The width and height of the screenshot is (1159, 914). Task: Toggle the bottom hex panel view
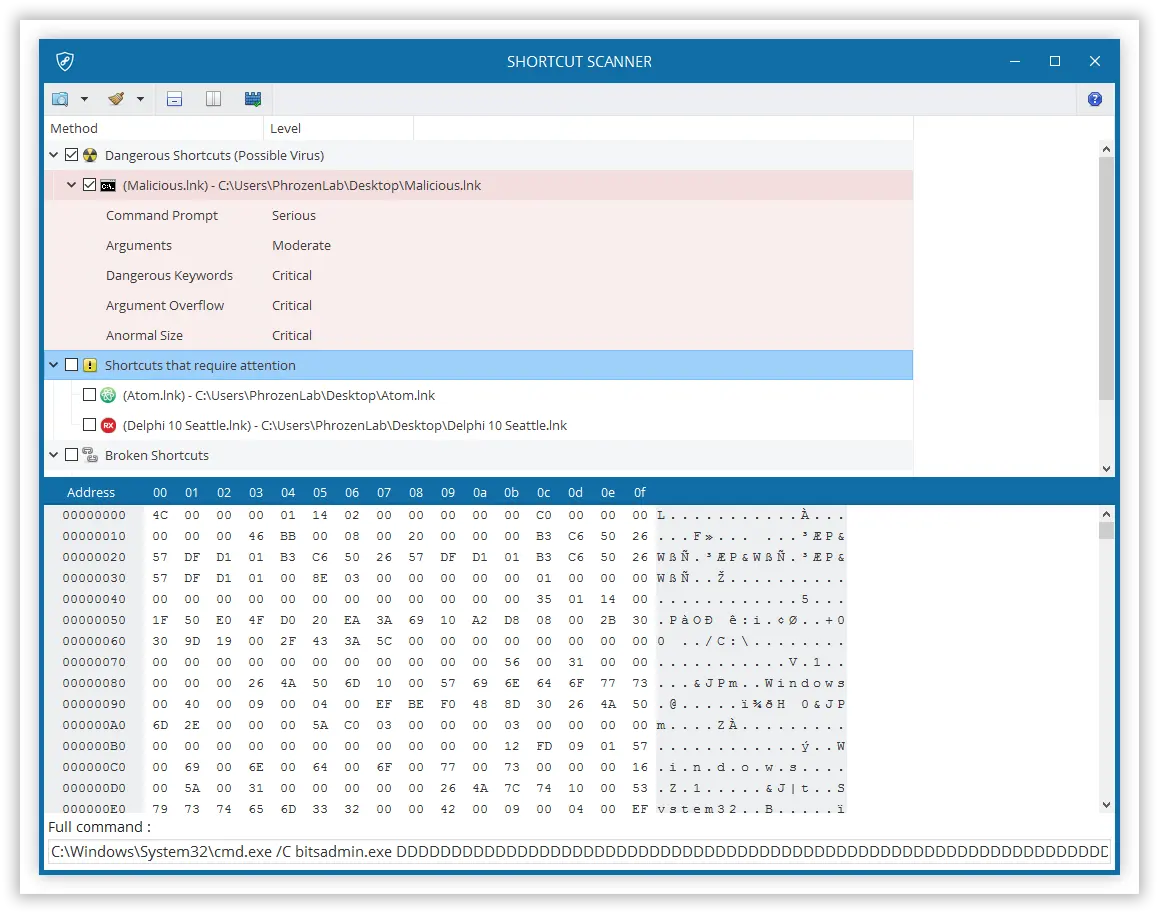click(x=174, y=98)
